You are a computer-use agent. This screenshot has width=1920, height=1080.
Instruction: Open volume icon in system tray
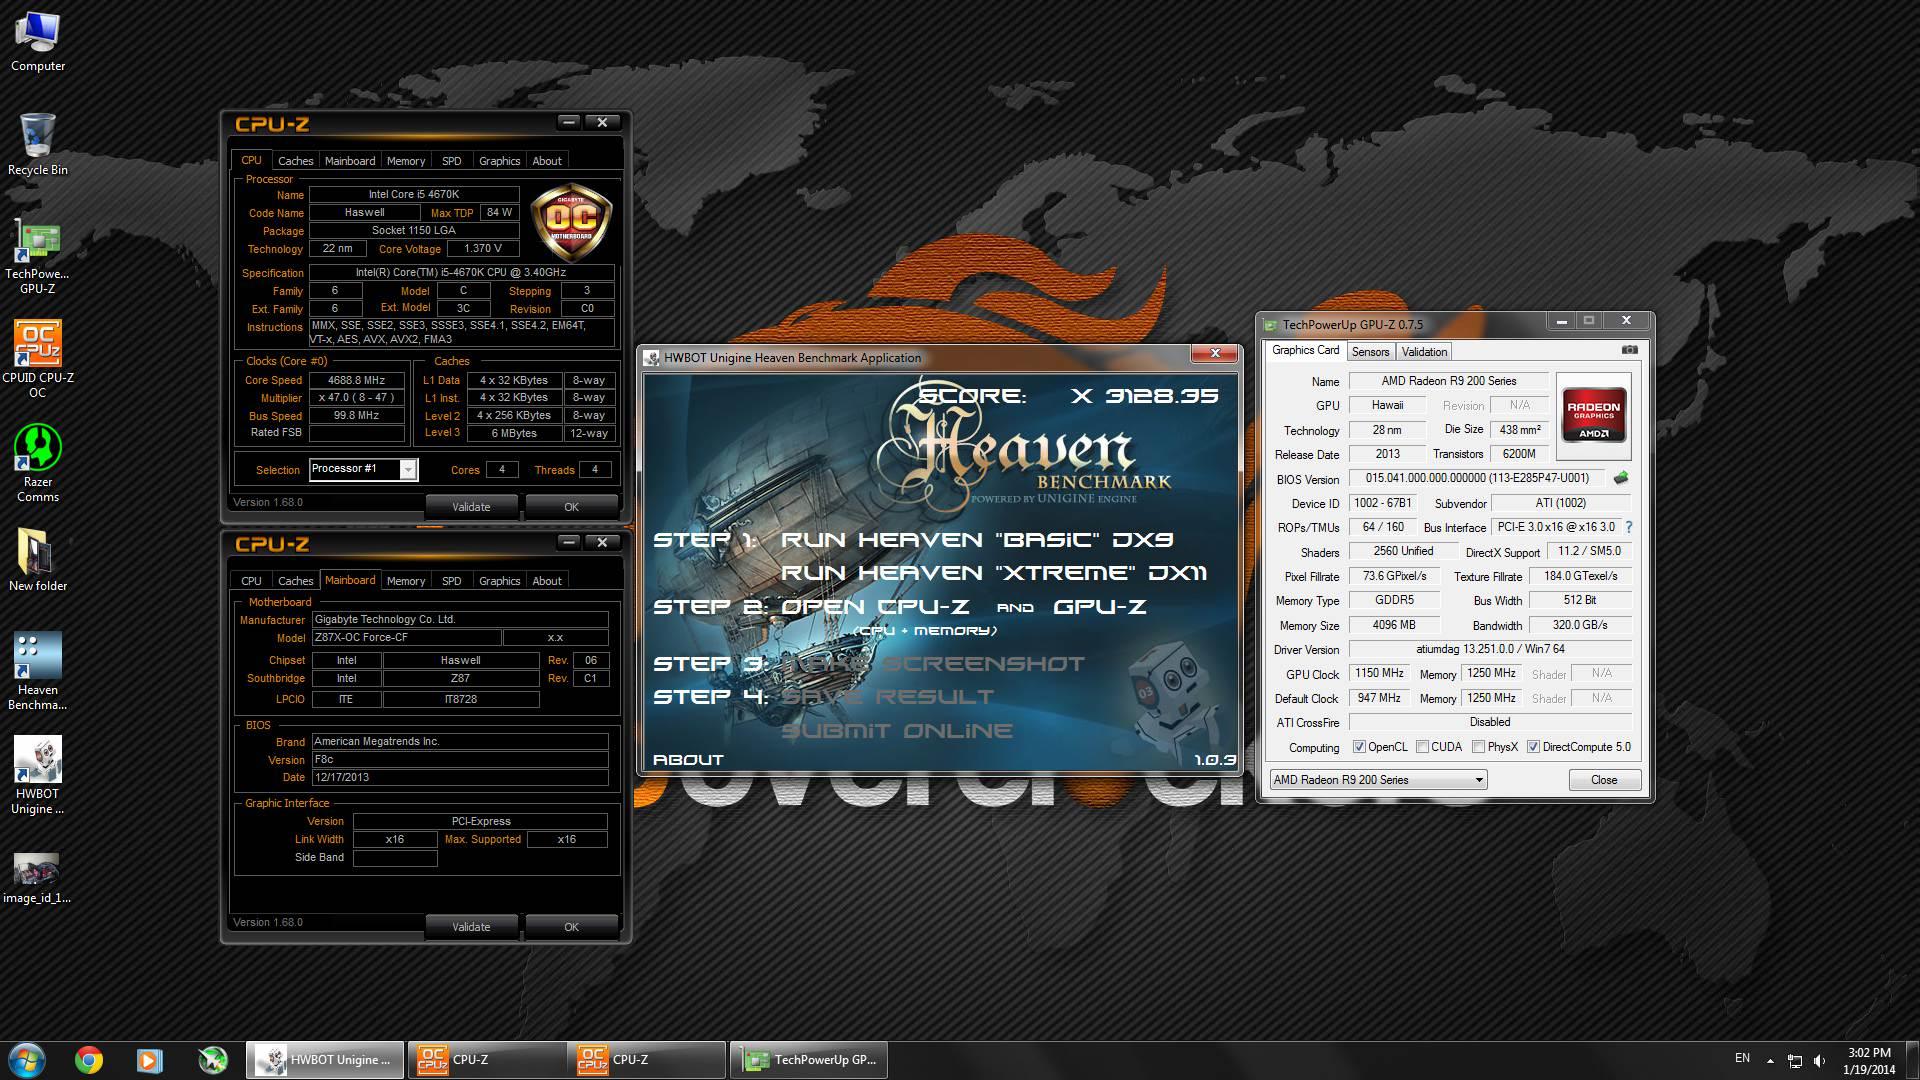(1820, 1061)
